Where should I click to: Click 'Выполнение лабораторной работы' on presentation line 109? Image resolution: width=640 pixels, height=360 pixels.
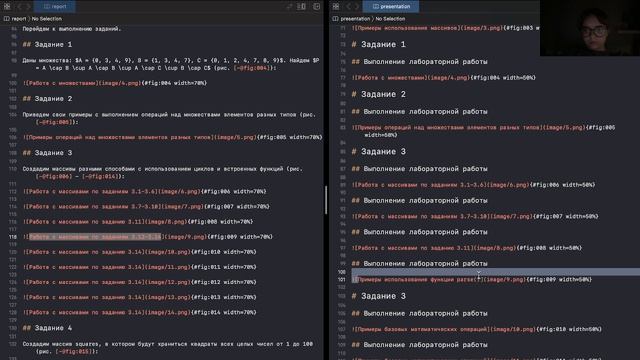pyautogui.click(x=425, y=345)
